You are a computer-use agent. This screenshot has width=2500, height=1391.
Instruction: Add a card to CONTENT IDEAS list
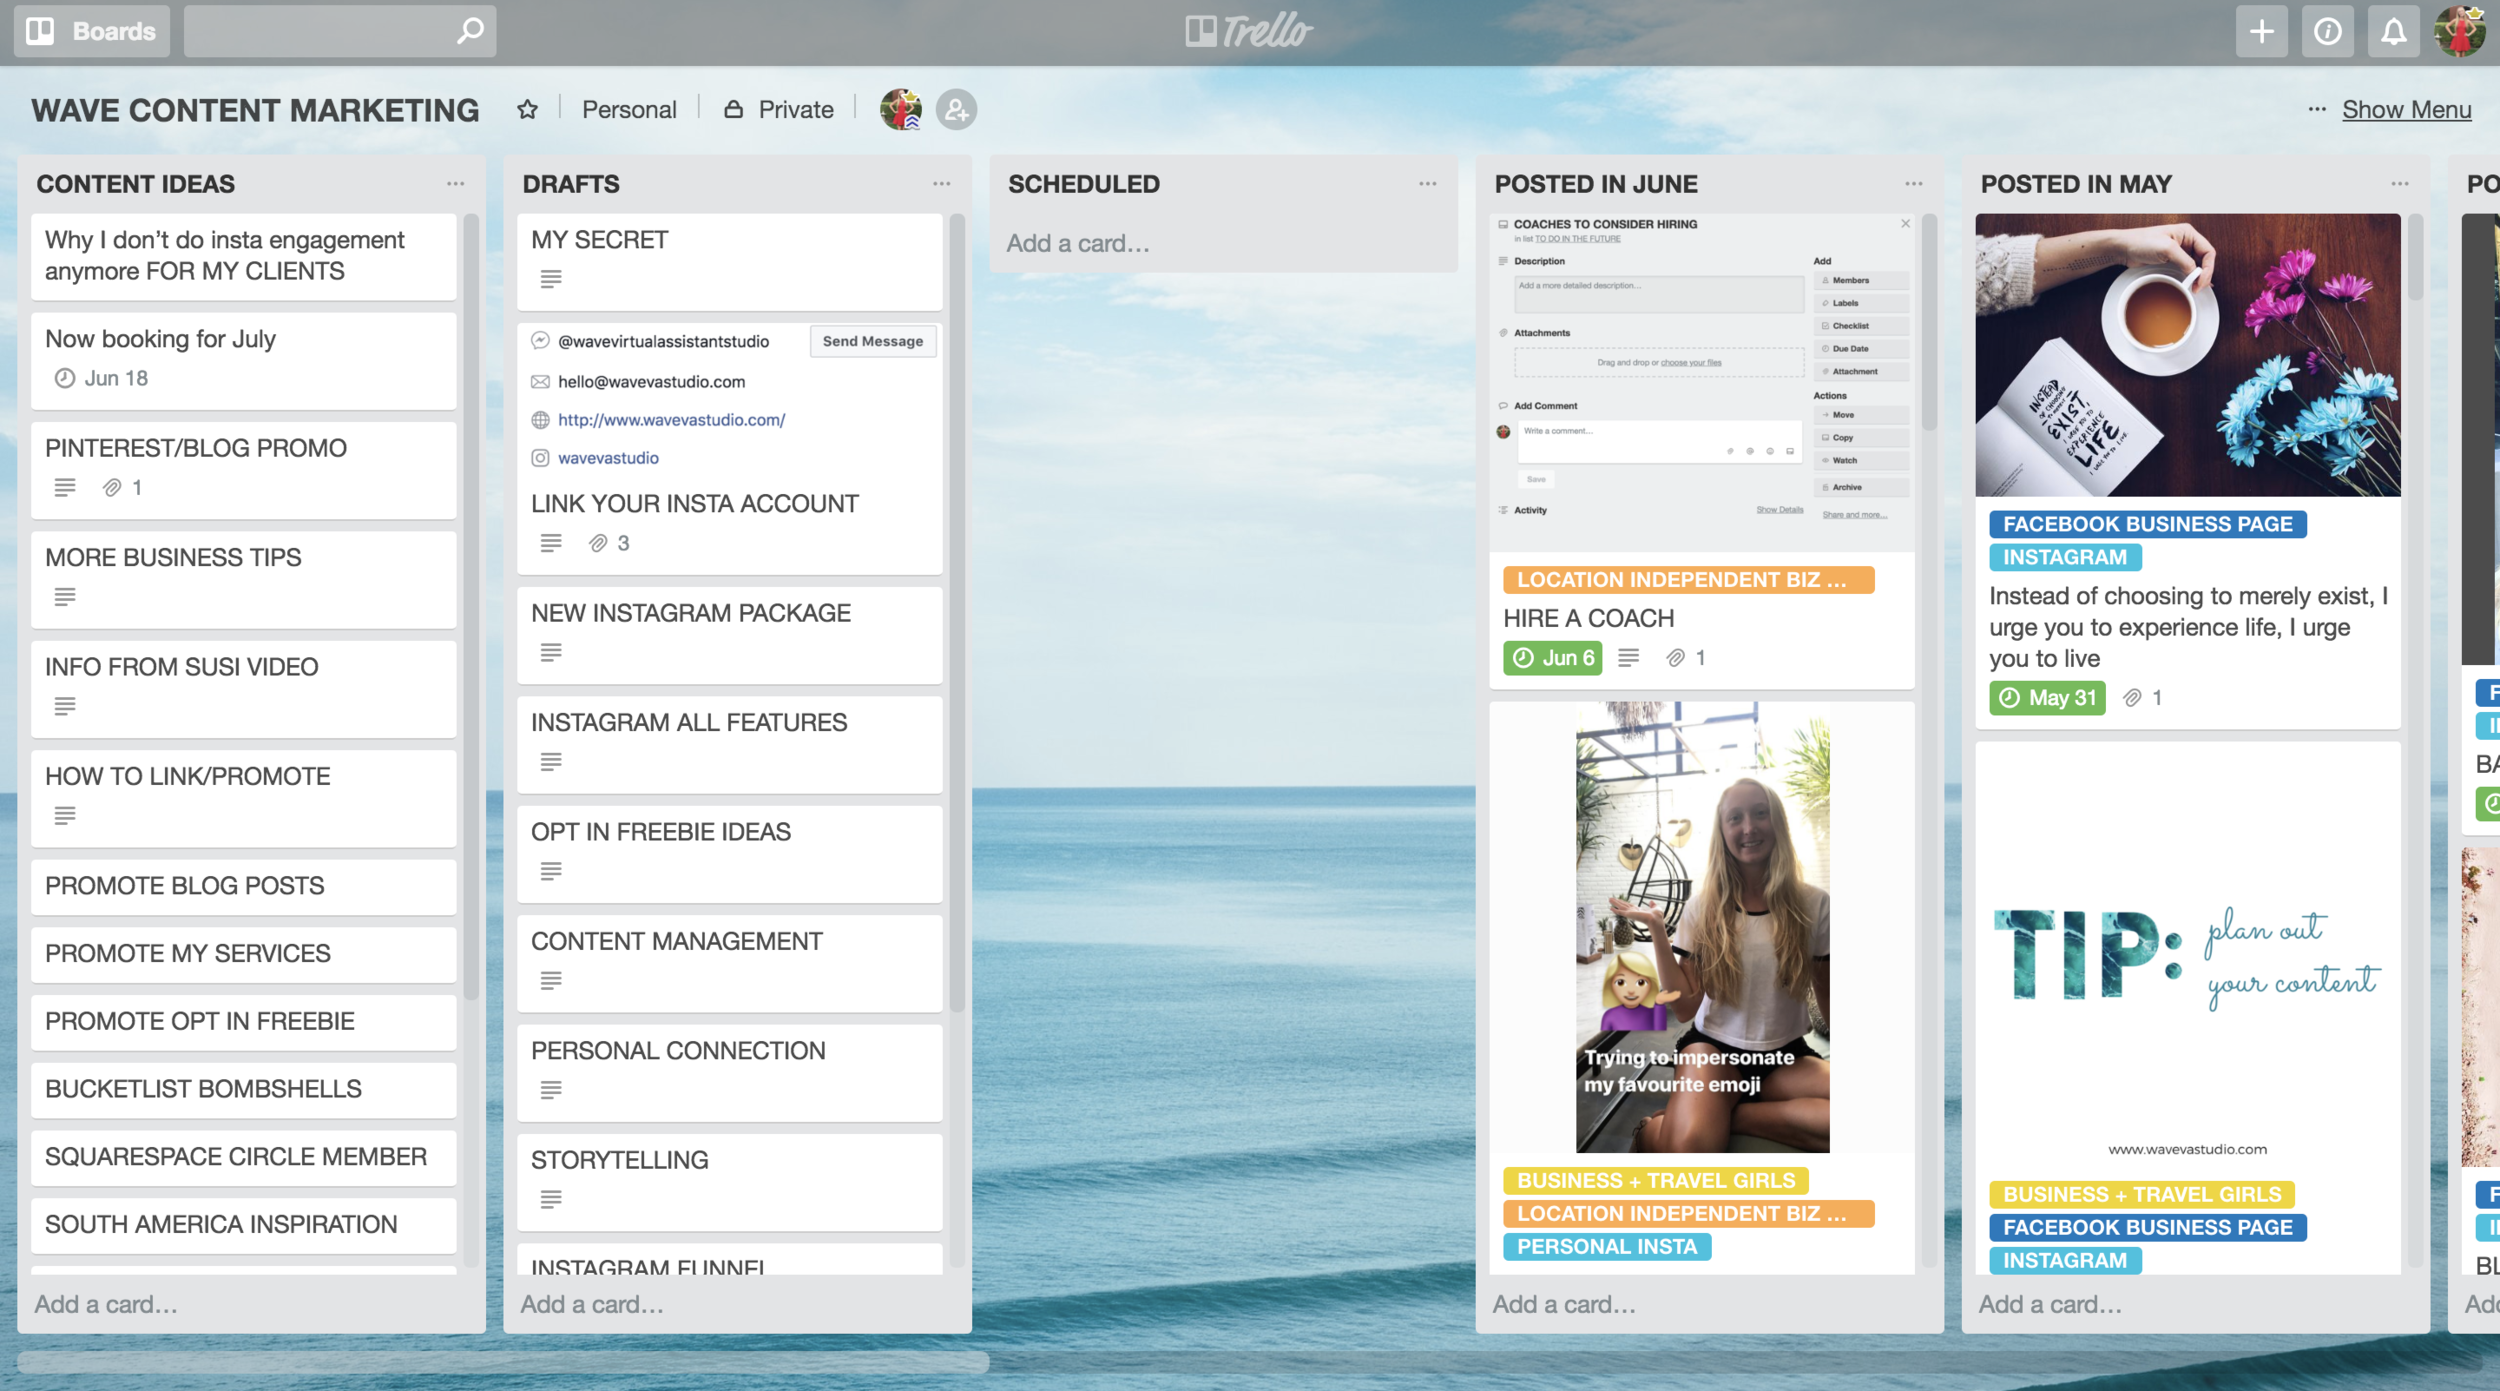tap(106, 1304)
